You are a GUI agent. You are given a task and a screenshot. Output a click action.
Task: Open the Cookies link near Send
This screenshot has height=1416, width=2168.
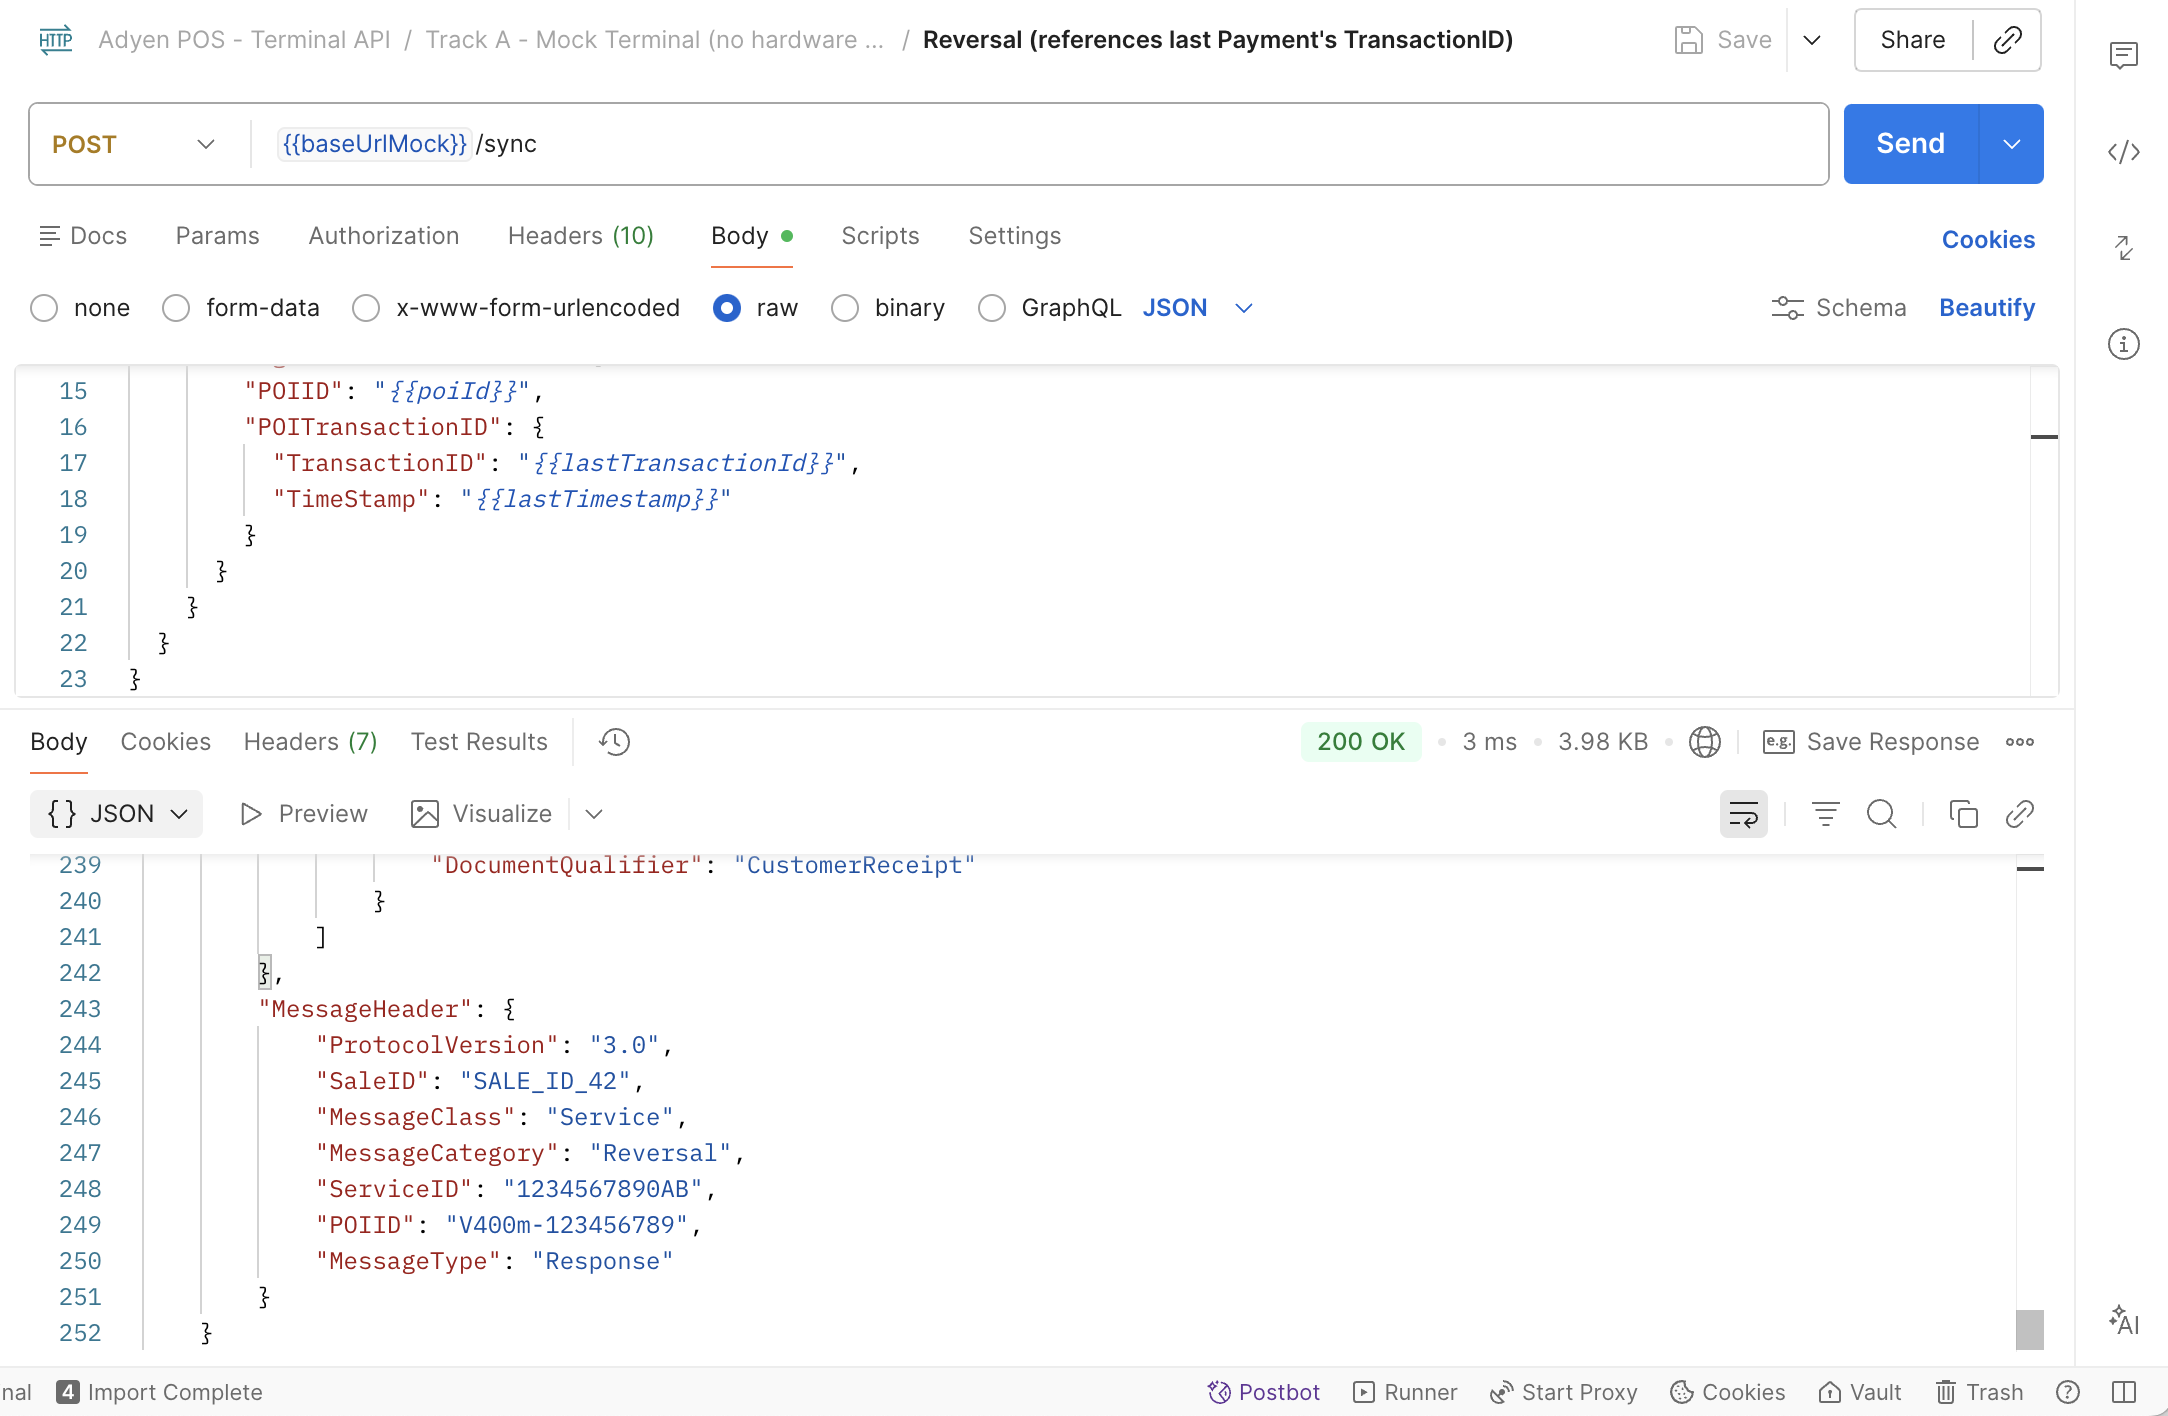[x=1988, y=240]
